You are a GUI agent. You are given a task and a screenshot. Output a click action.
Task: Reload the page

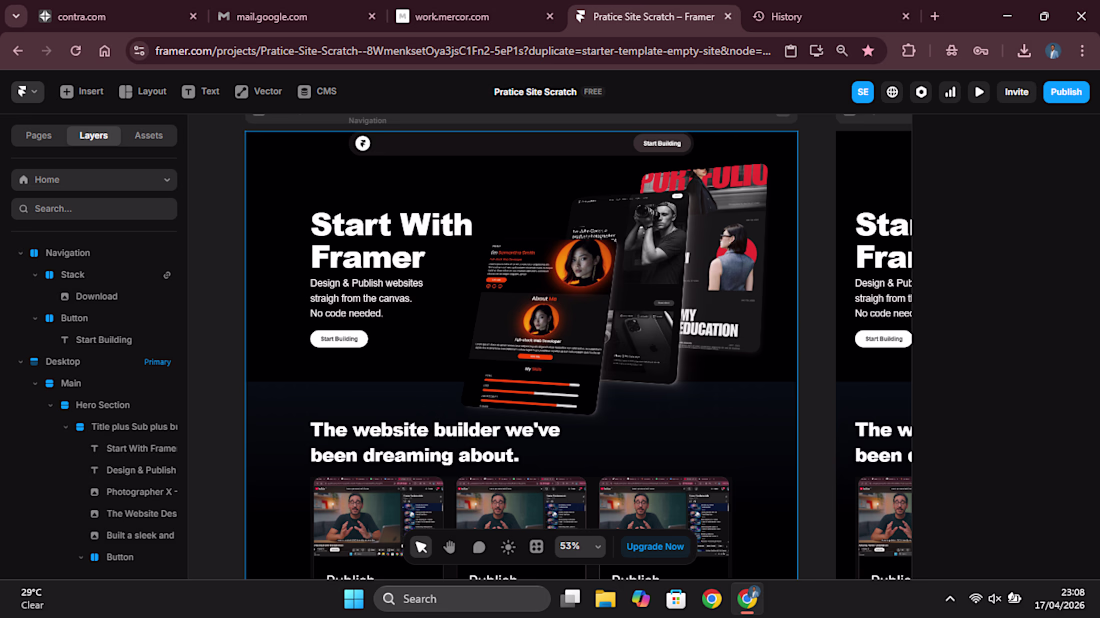(76, 51)
